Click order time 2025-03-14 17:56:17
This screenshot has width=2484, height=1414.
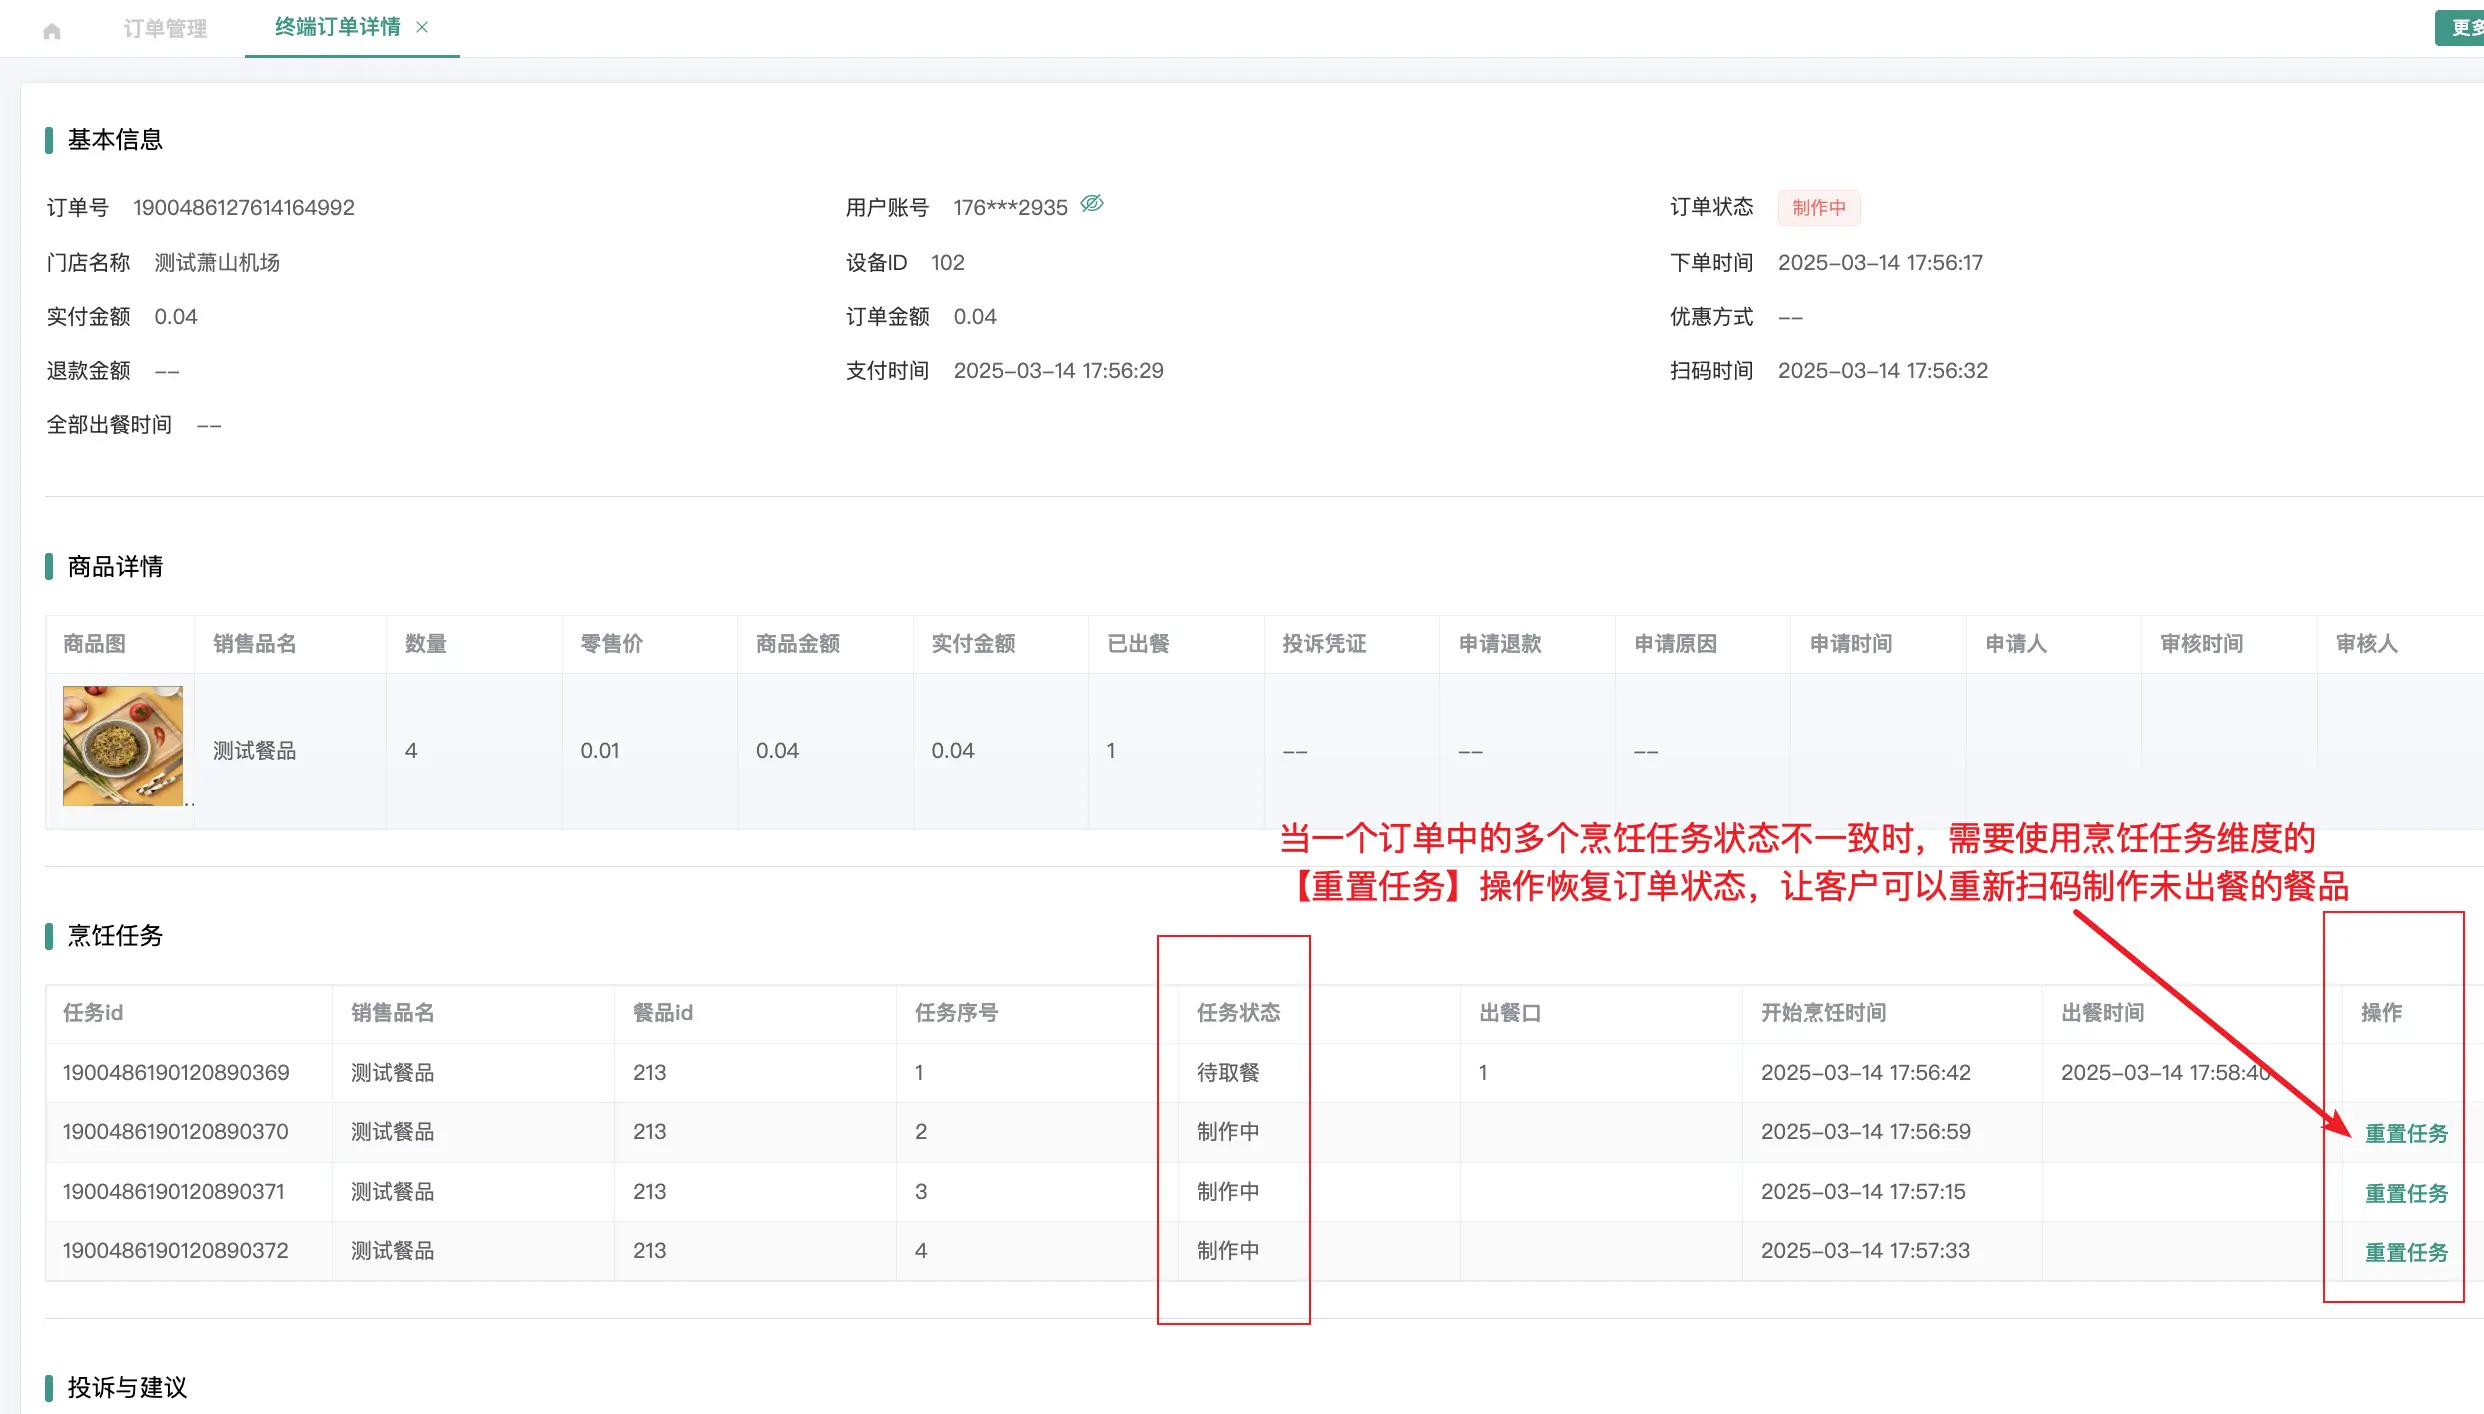(x=1880, y=263)
